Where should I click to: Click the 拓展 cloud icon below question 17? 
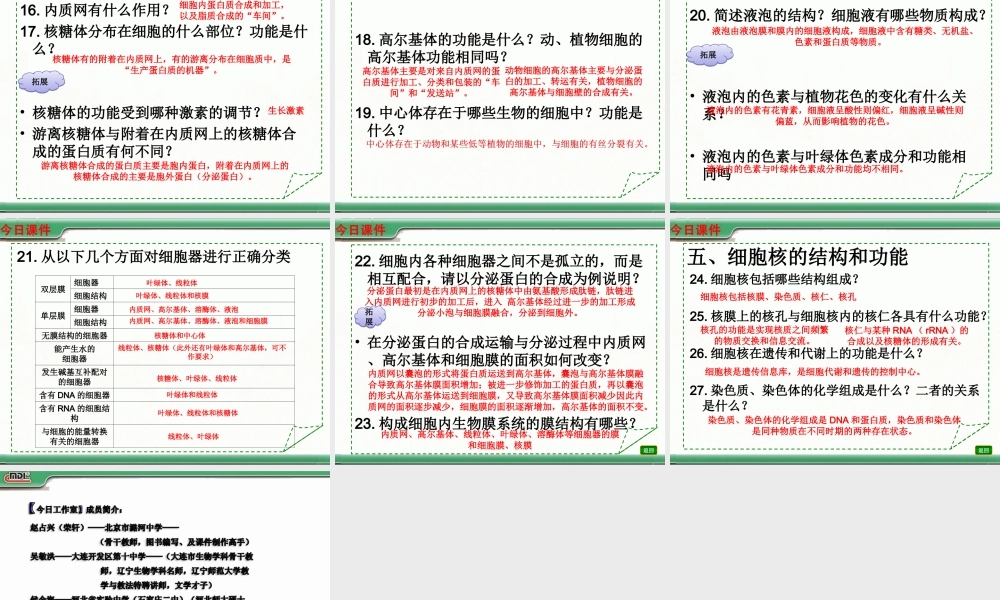tap(40, 81)
